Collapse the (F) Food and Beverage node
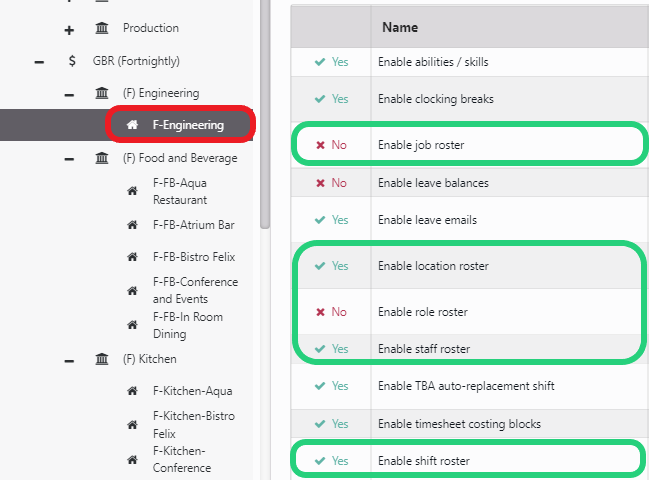This screenshot has width=649, height=480. click(x=69, y=159)
